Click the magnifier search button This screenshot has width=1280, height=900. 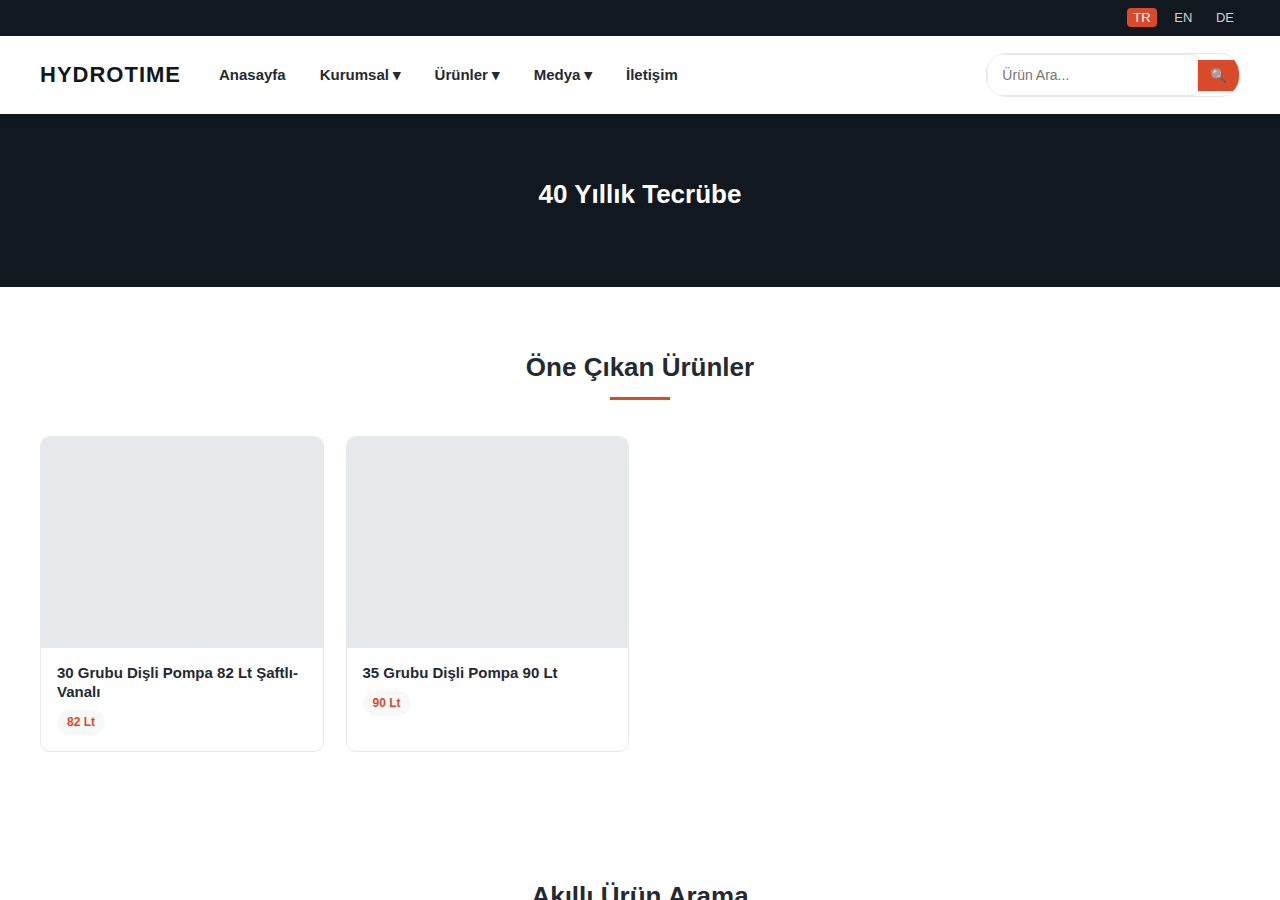(x=1218, y=75)
